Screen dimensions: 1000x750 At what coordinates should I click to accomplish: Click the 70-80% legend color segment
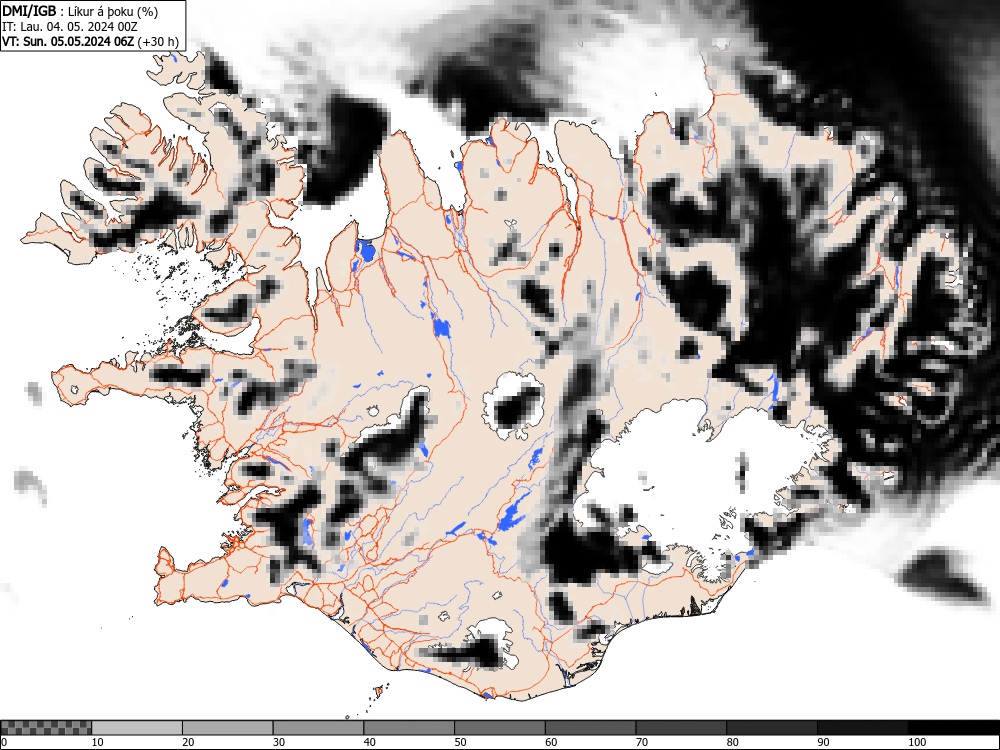(681, 728)
